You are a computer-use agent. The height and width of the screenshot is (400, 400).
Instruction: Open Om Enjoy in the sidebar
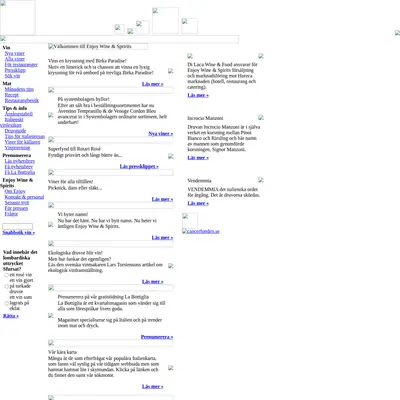point(15,192)
